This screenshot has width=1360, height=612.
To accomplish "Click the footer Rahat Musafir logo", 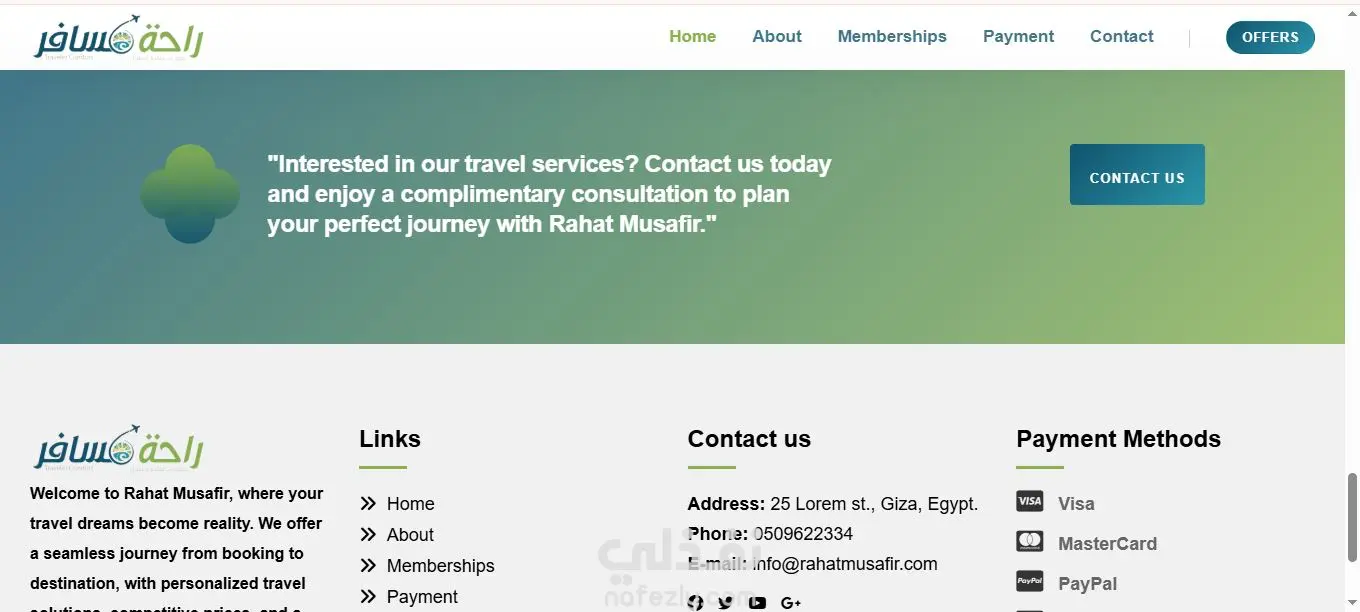I will click(x=119, y=447).
